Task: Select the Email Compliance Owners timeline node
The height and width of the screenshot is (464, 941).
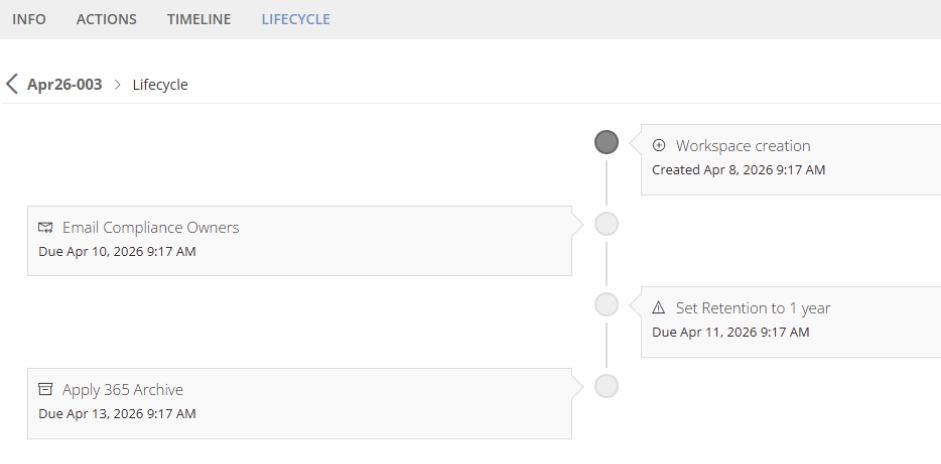Action: (606, 224)
